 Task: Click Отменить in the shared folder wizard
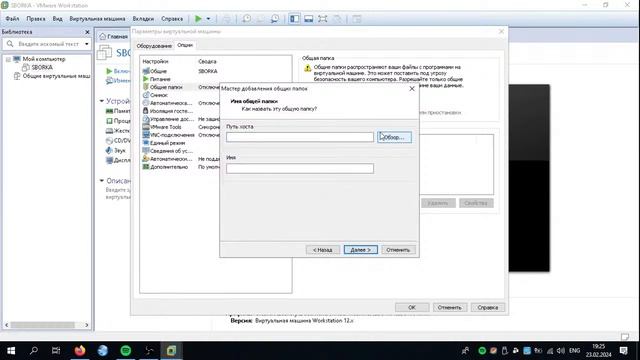[x=398, y=249]
